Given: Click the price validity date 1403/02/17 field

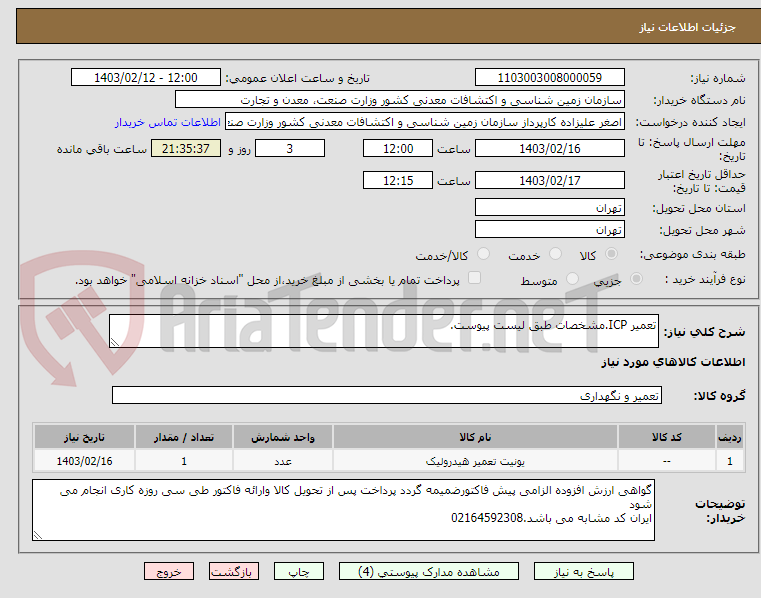Looking at the screenshot, I should click(549, 181).
